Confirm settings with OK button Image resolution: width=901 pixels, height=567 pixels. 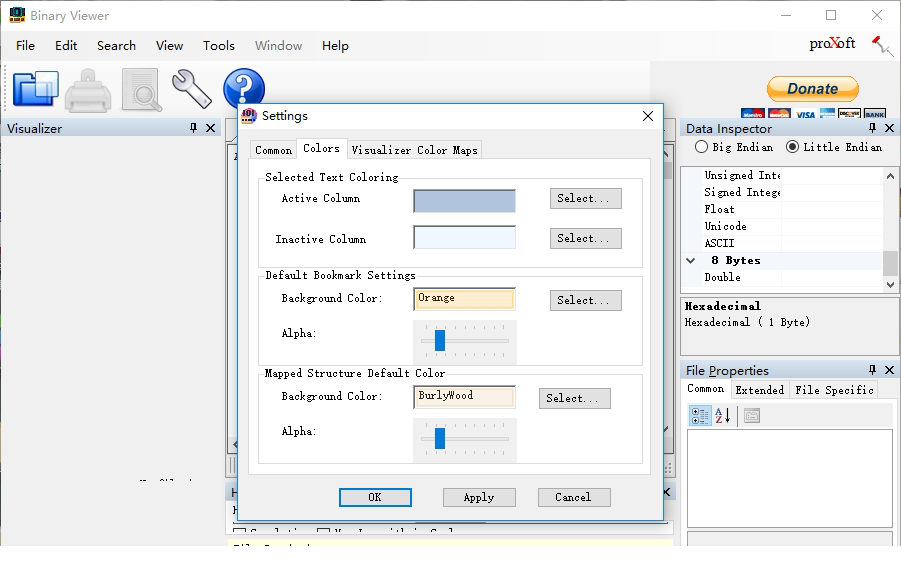375,497
